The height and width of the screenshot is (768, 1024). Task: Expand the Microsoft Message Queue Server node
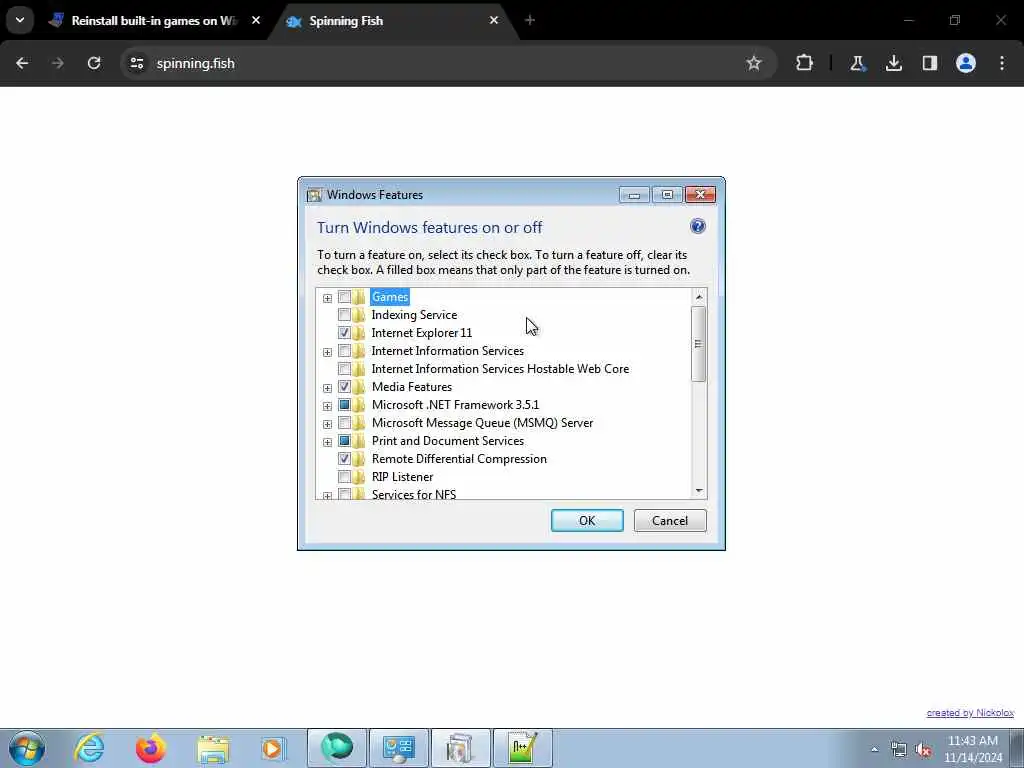(x=327, y=424)
